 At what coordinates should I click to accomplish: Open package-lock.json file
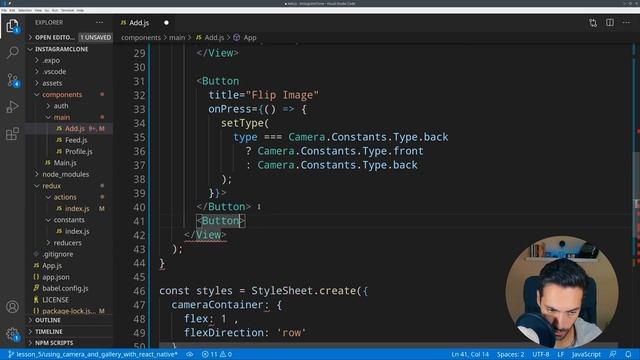point(70,311)
